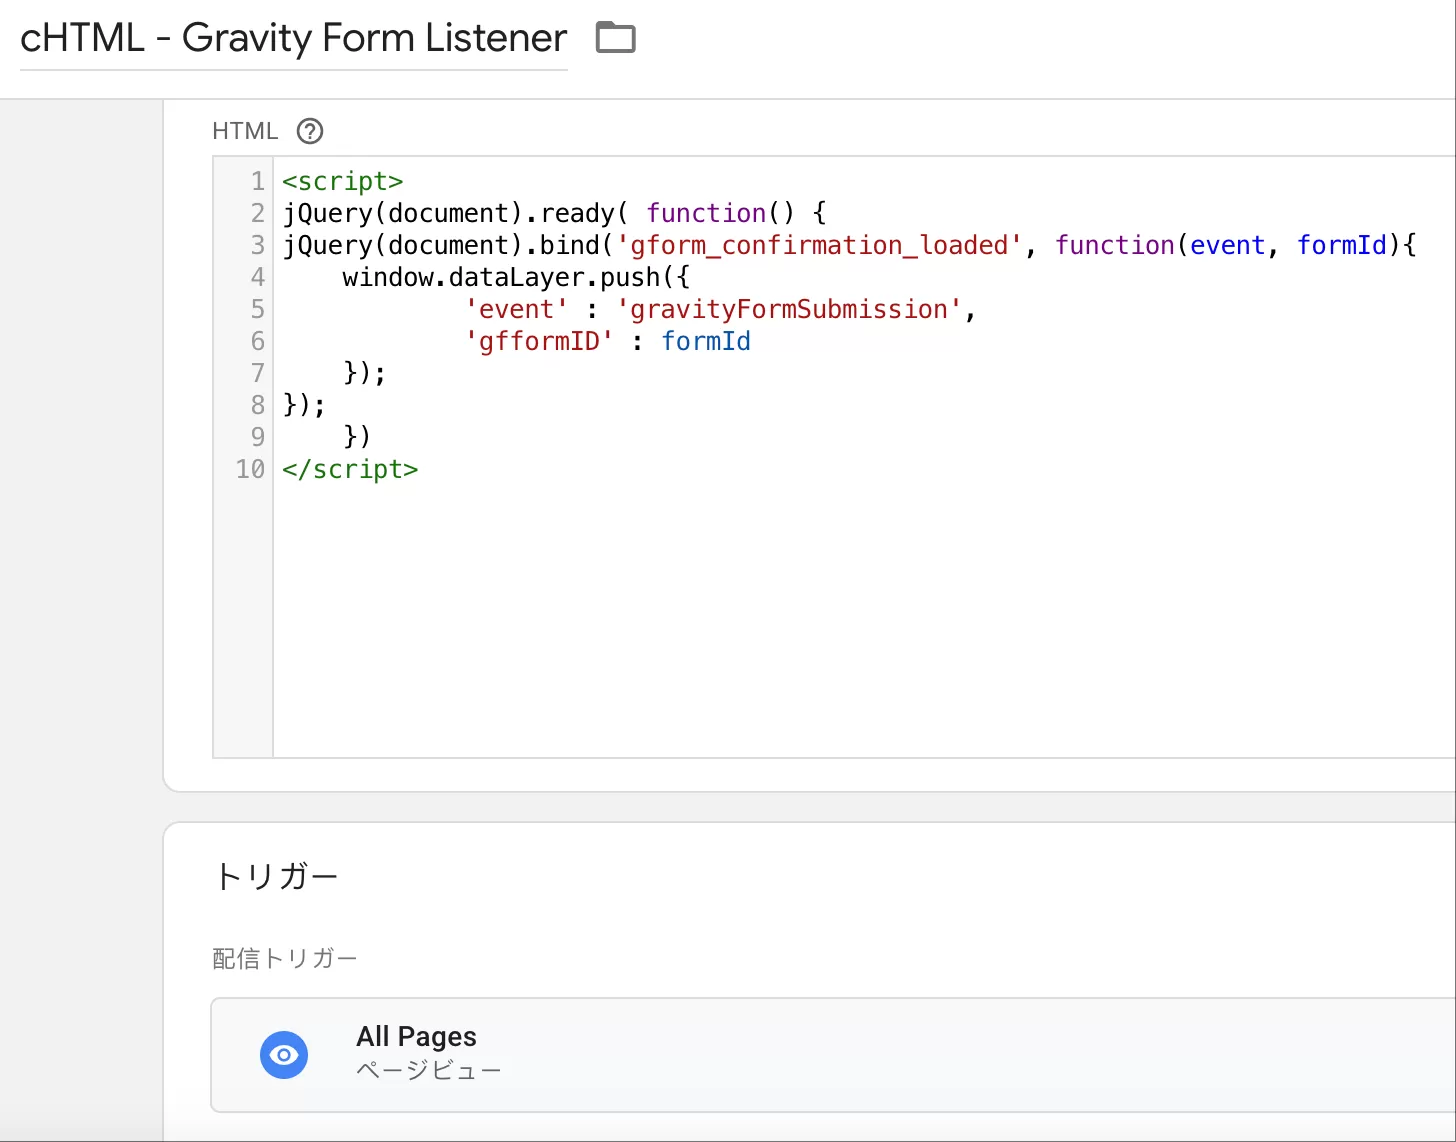Open the HTML help question-mark icon

pyautogui.click(x=310, y=131)
